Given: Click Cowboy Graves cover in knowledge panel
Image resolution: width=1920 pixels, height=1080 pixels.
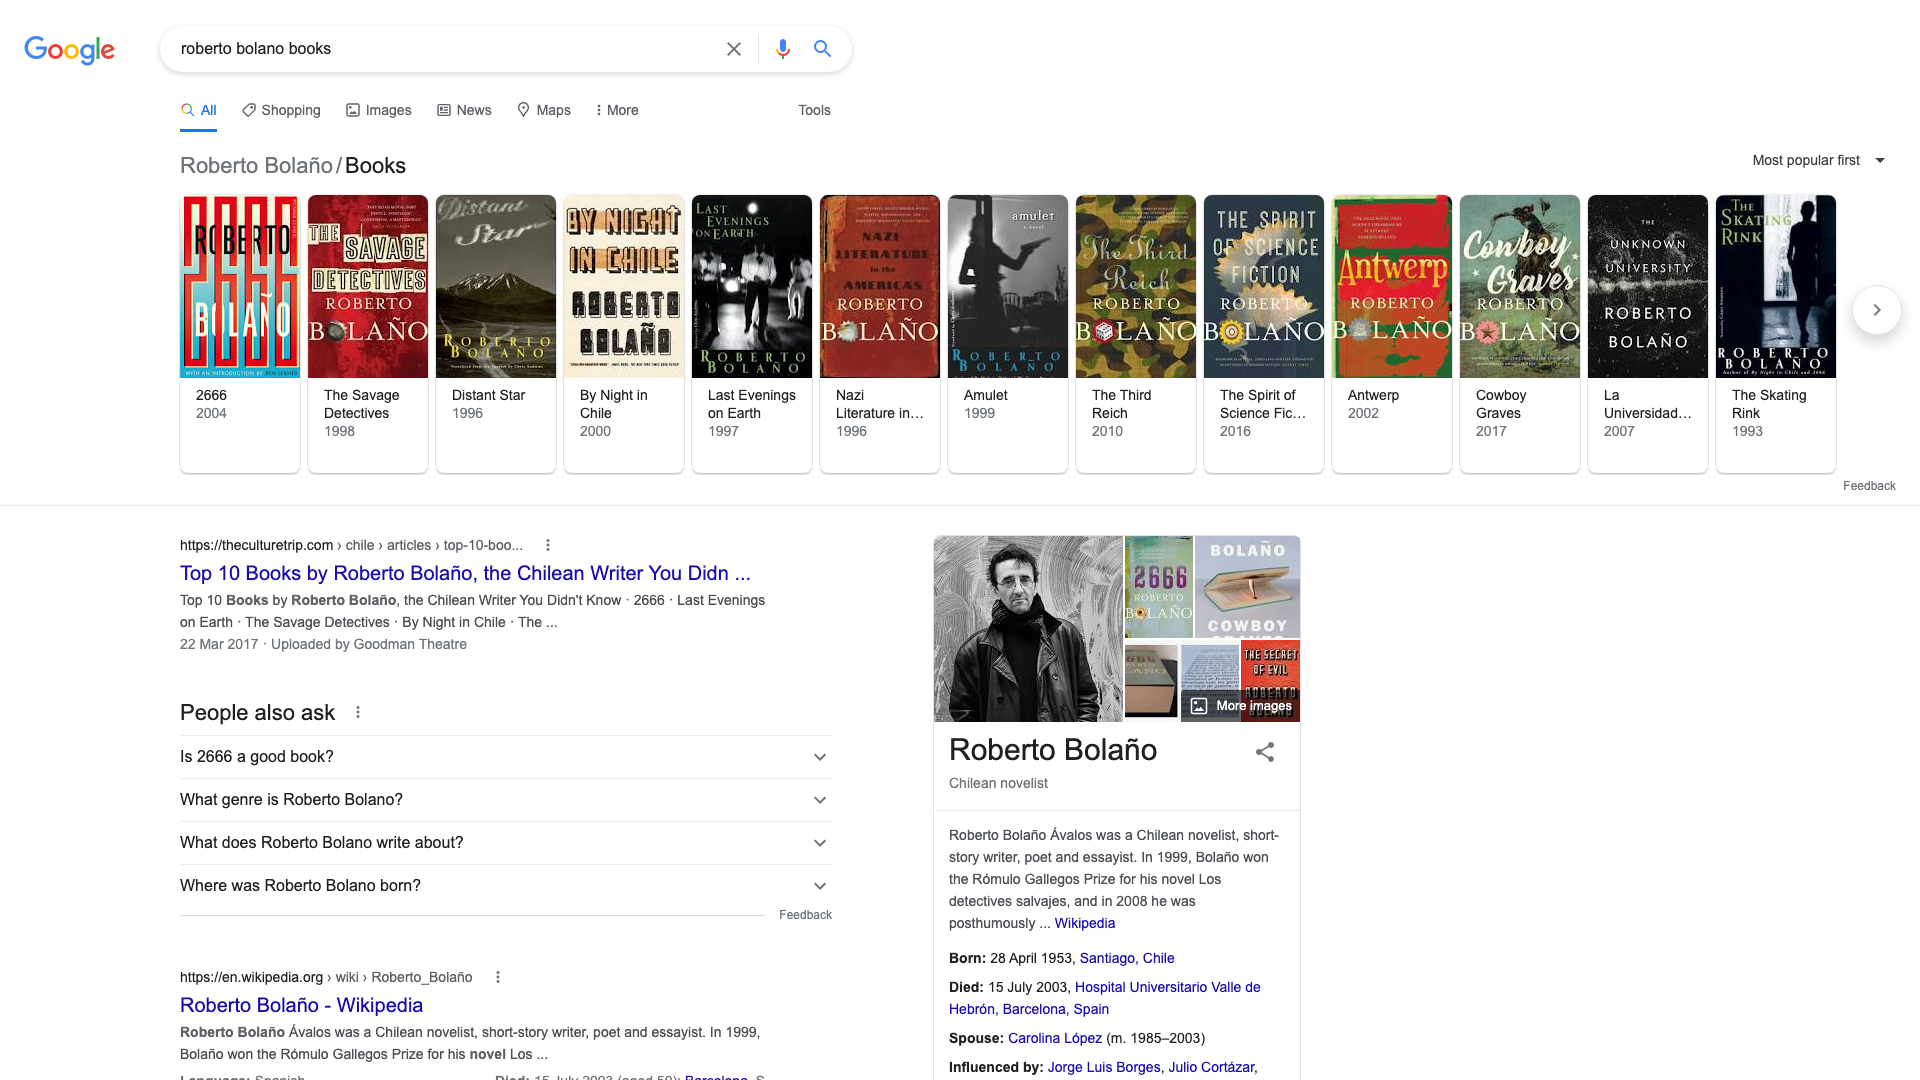Looking at the screenshot, I should tap(1248, 587).
